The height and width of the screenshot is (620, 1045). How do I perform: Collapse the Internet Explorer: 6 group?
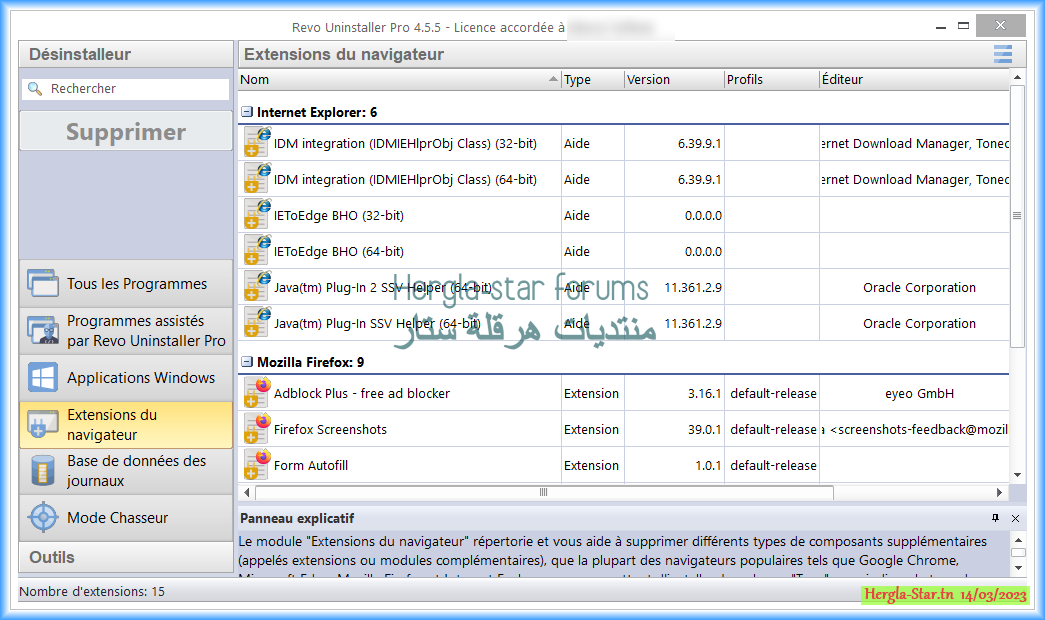click(x=247, y=112)
